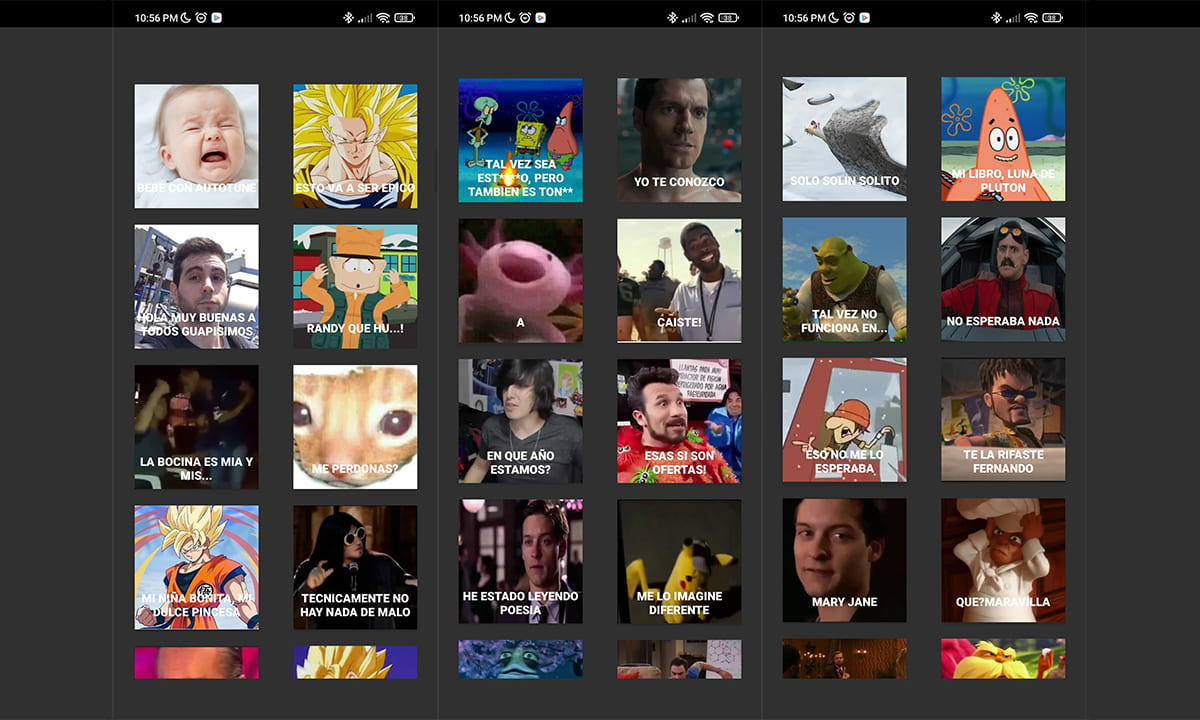Play the MARY JANE sound tile
Screen dimensions: 1200x720
tap(845, 560)
